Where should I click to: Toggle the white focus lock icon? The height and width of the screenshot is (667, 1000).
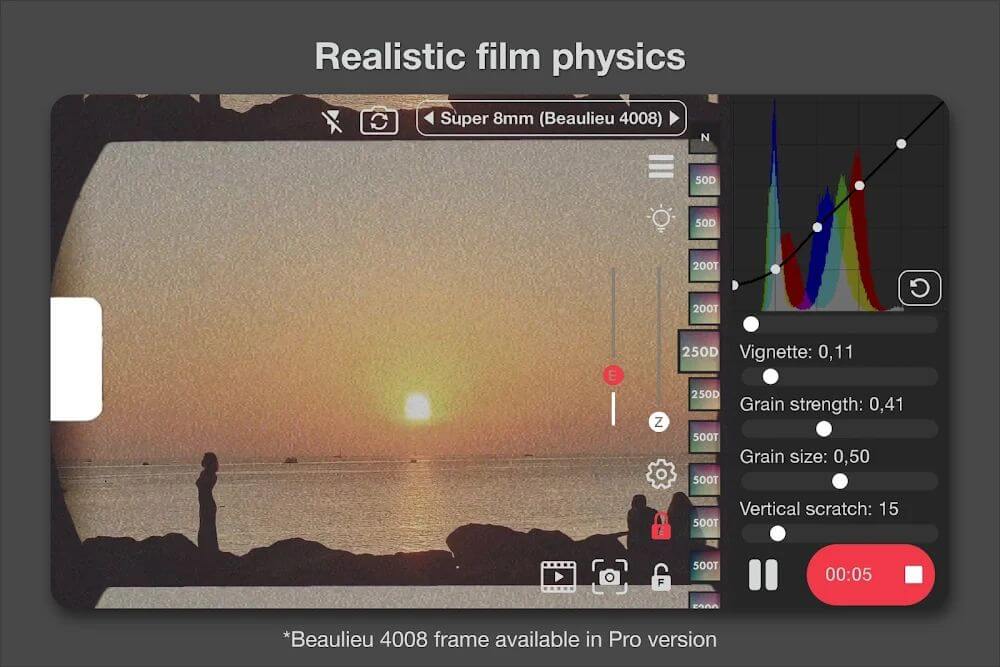point(661,578)
